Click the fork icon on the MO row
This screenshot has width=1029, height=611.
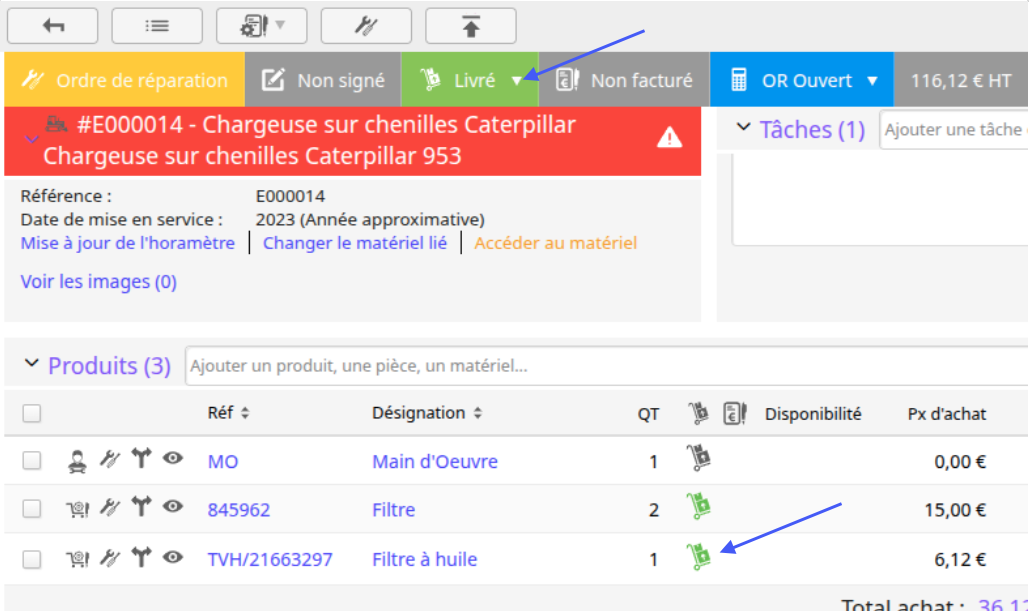coord(141,458)
